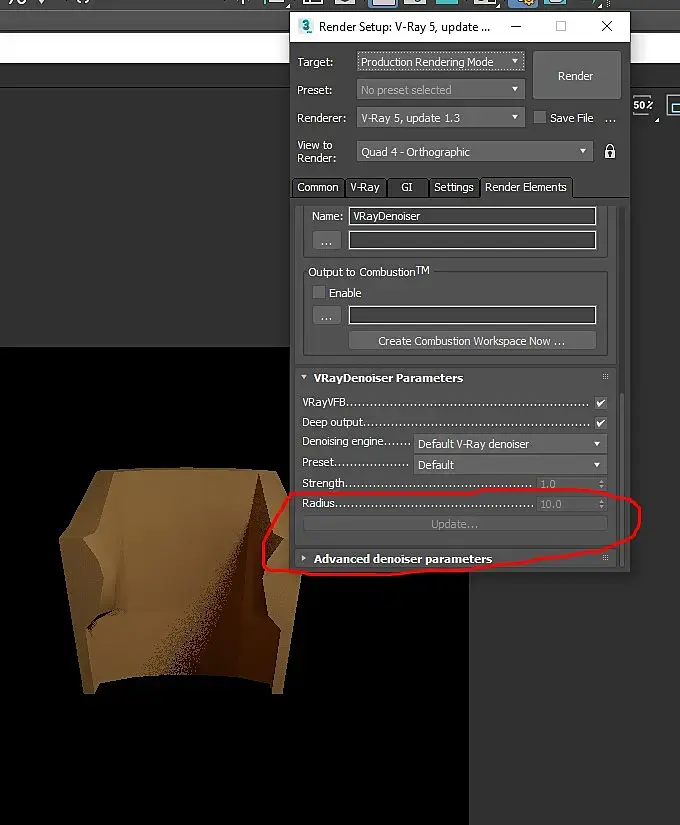Open the denoiser Preset dropdown showing Default
Screen dimensions: 680x825
pos(510,465)
